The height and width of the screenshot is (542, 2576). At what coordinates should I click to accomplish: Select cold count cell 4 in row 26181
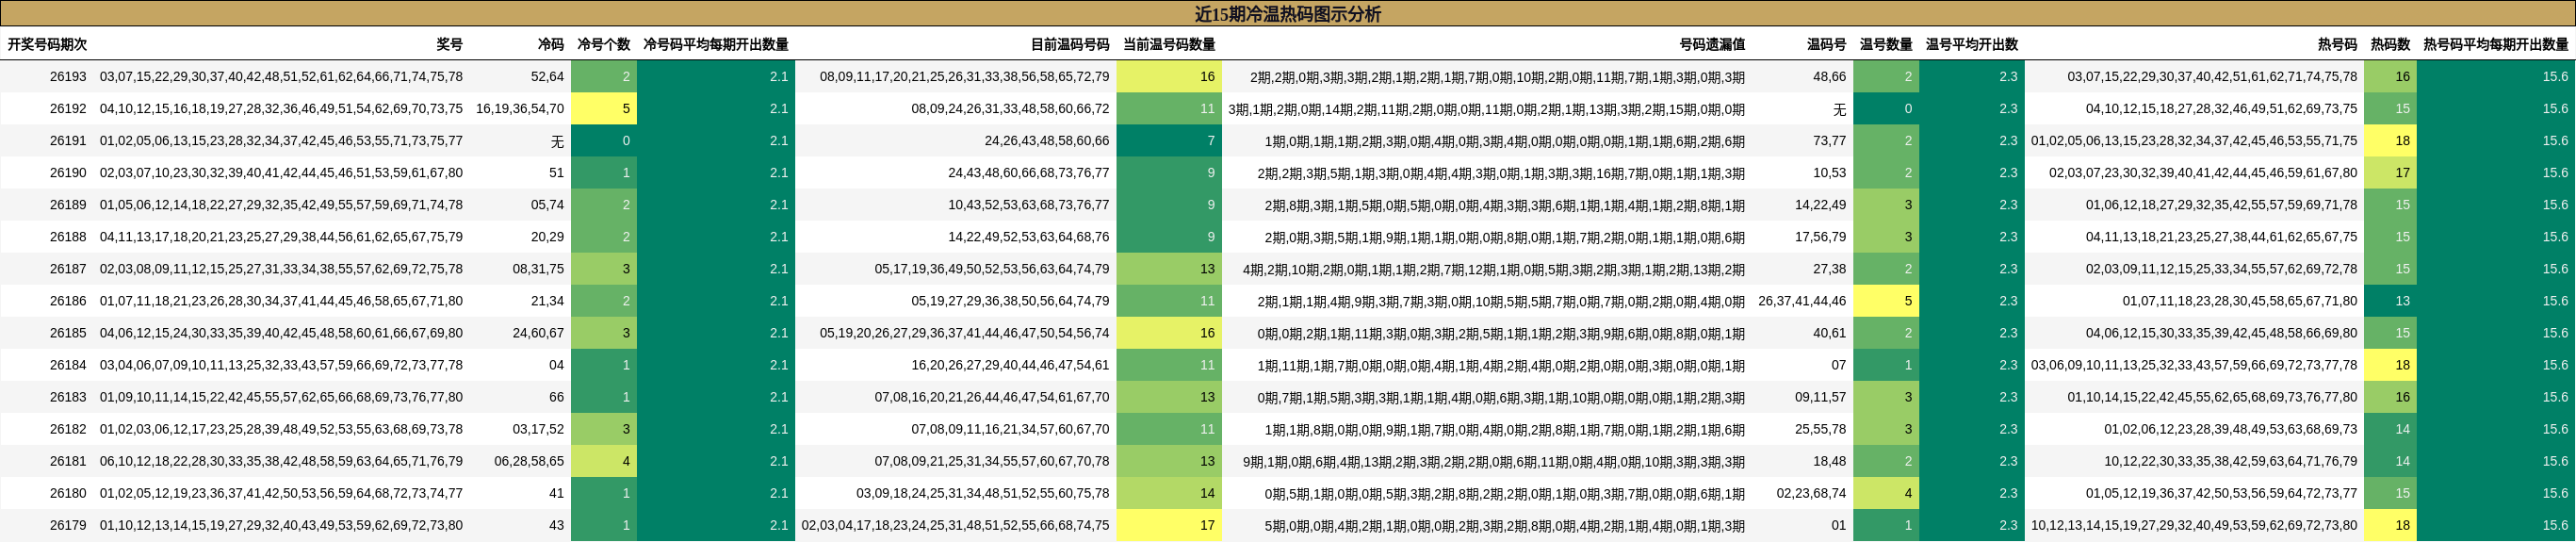(604, 461)
